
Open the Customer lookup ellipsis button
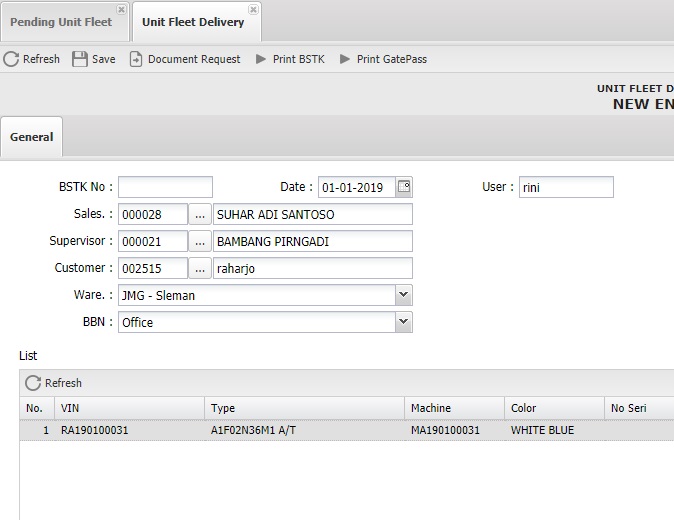(200, 268)
